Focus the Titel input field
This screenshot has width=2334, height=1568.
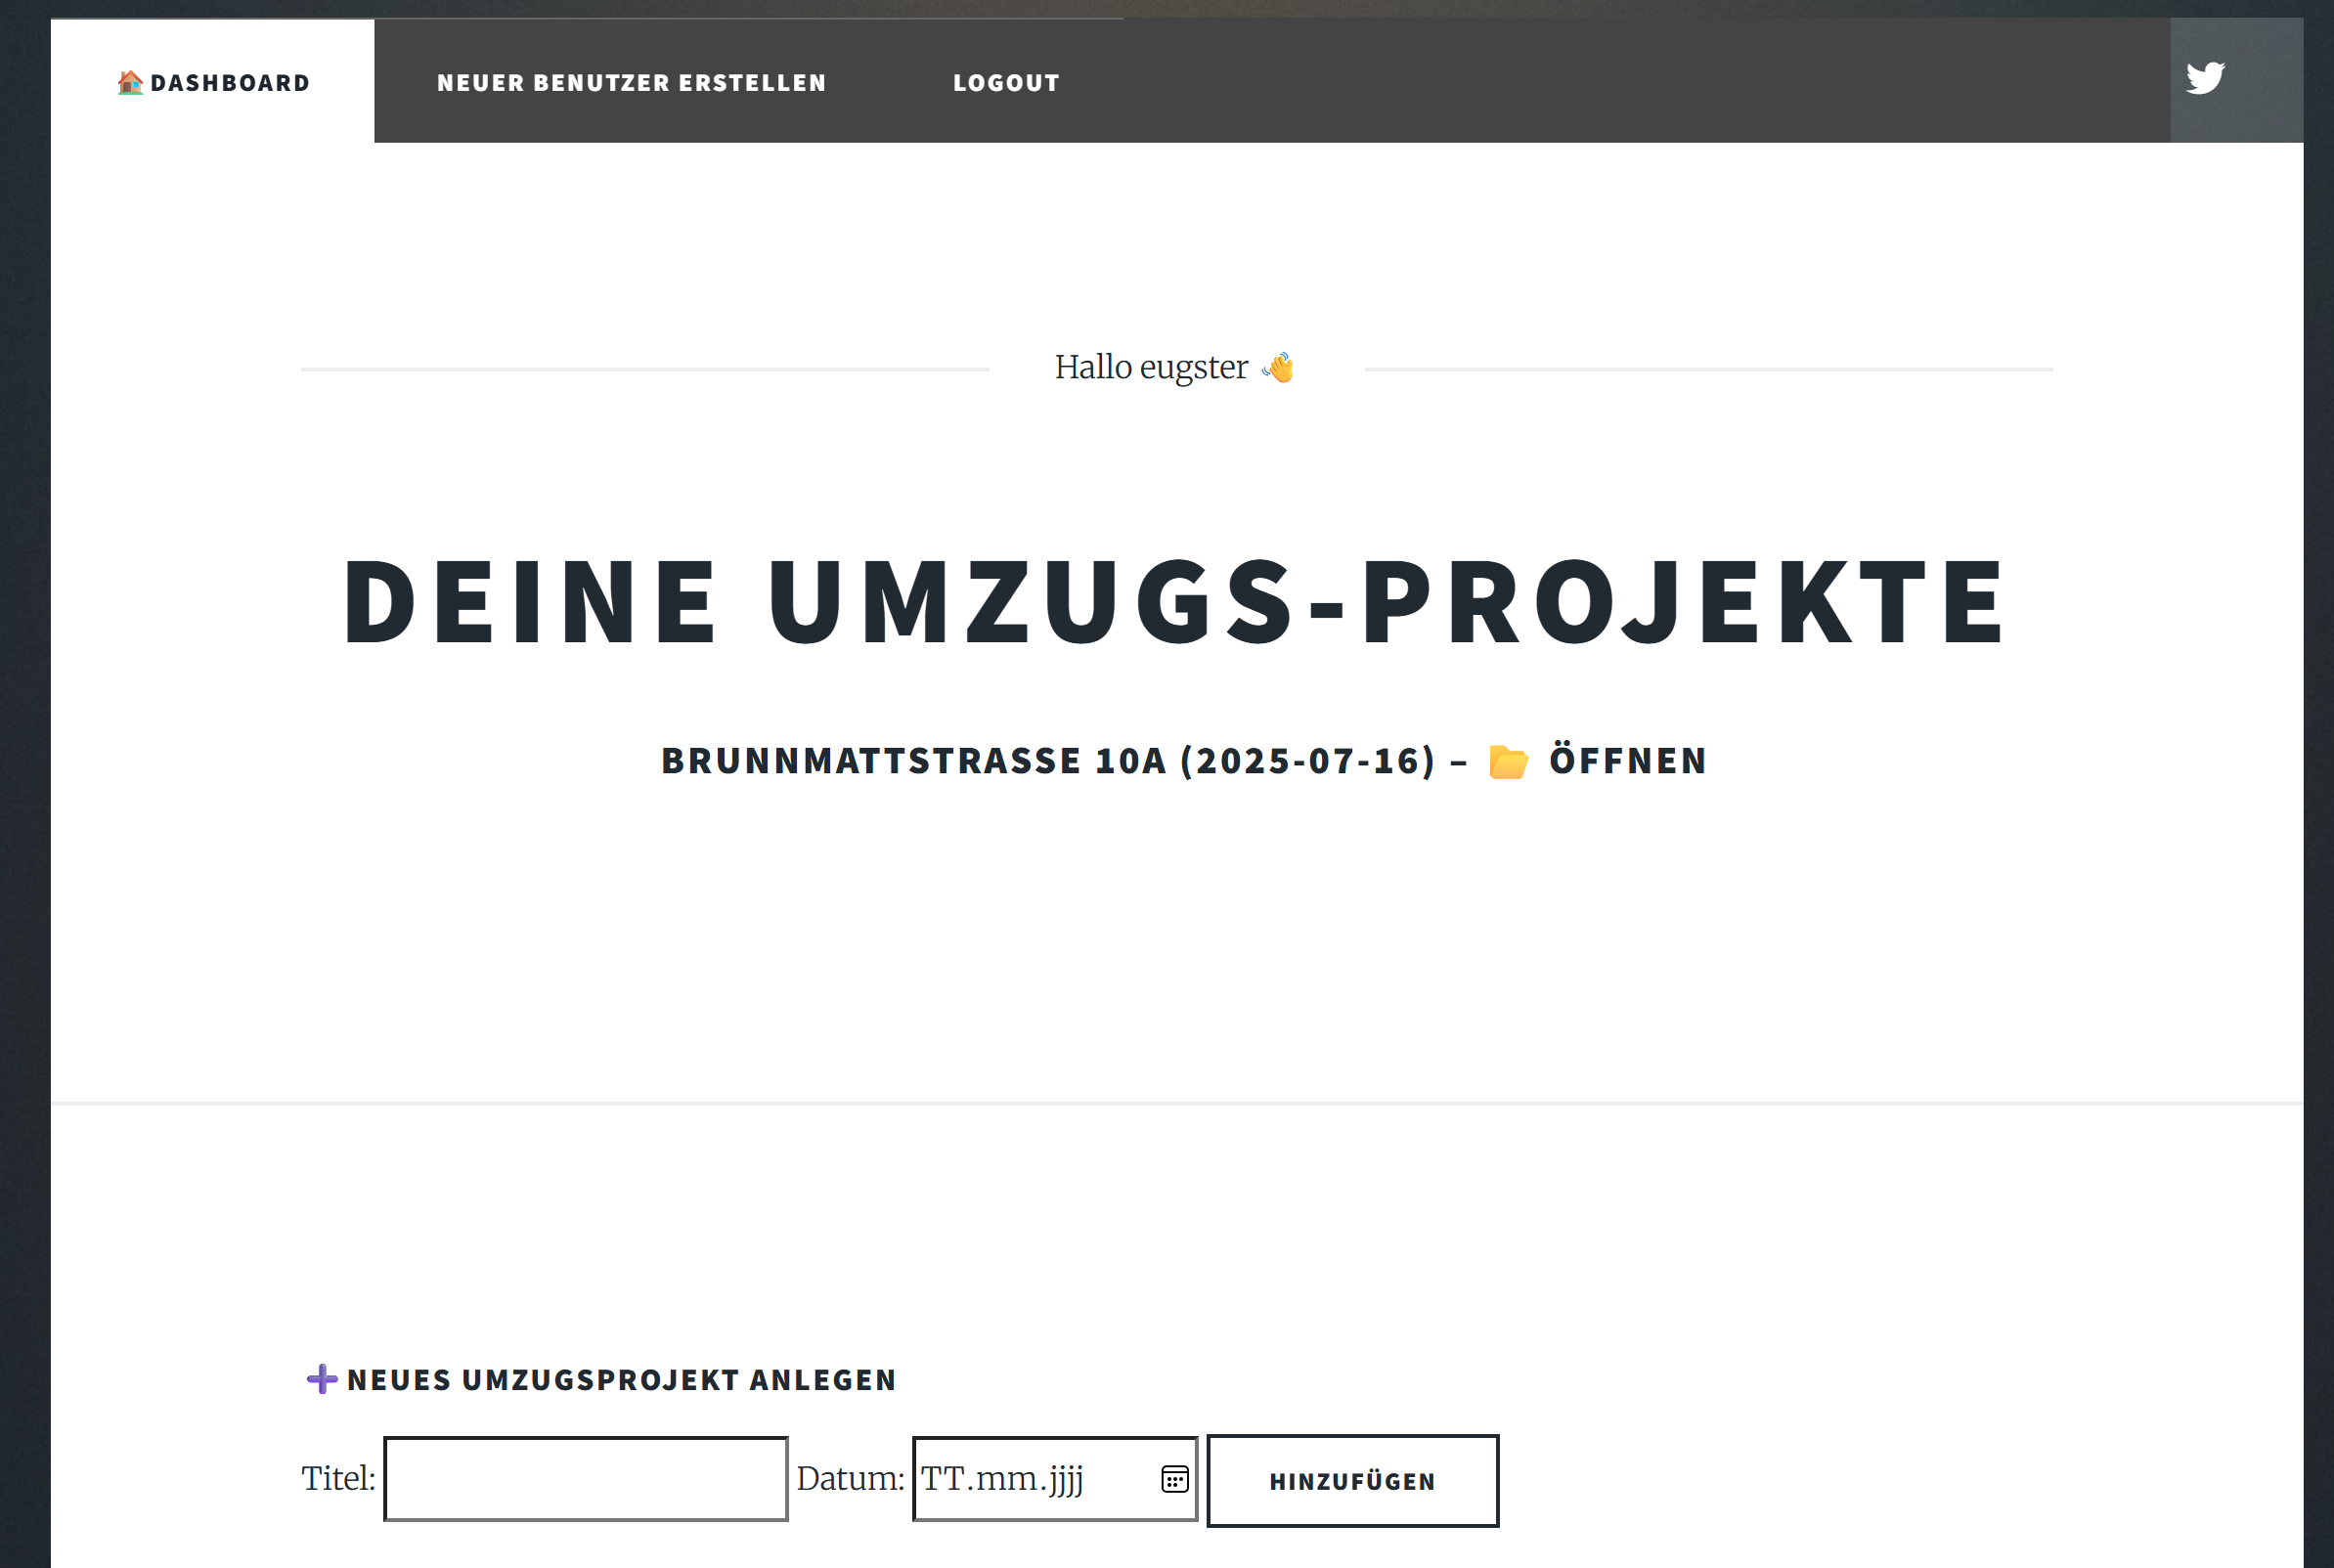coord(586,1480)
